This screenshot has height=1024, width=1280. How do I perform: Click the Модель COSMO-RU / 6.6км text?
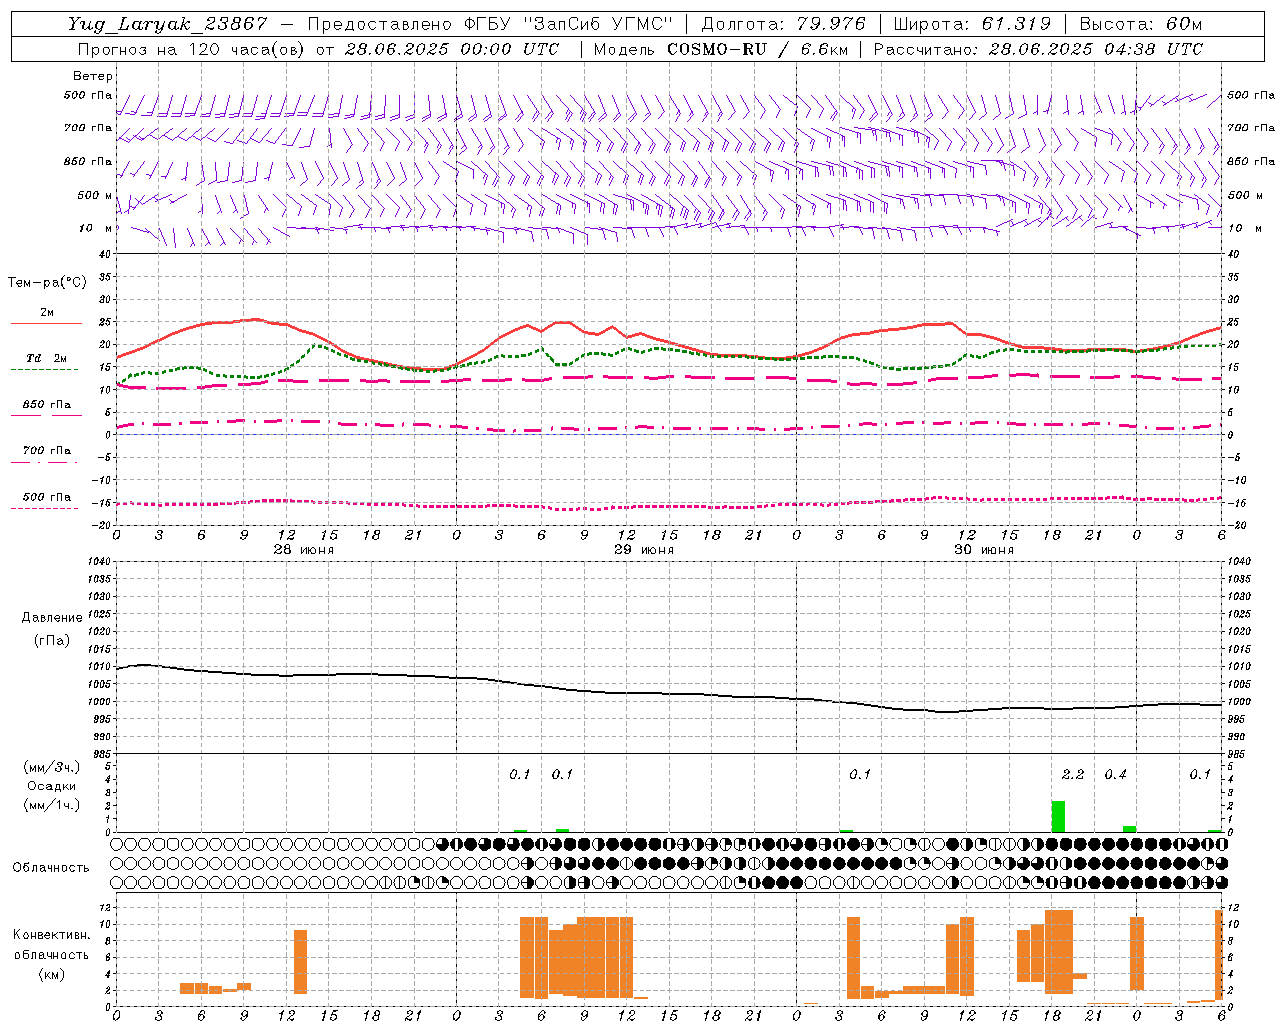click(721, 49)
